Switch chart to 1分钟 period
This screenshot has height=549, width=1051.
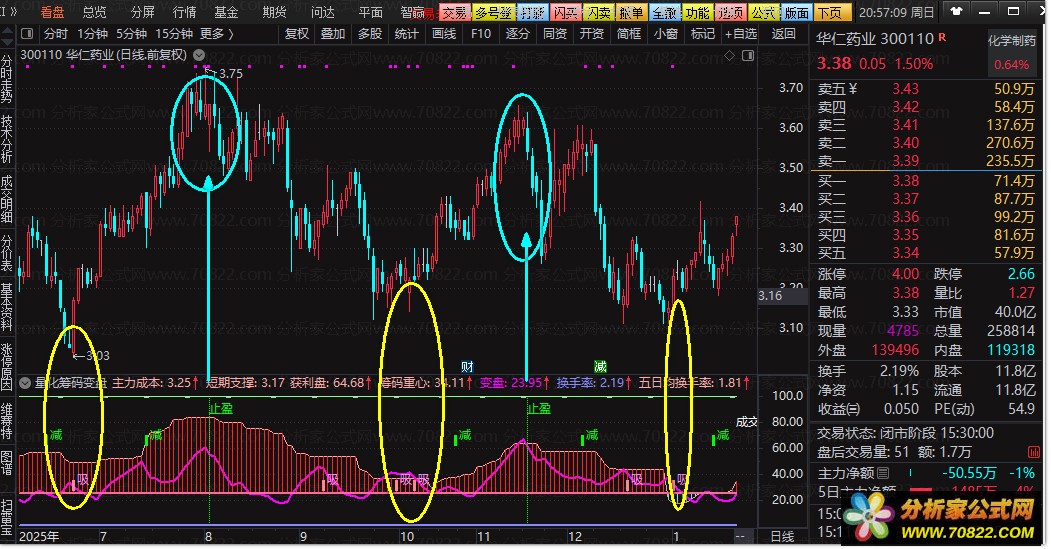point(92,34)
